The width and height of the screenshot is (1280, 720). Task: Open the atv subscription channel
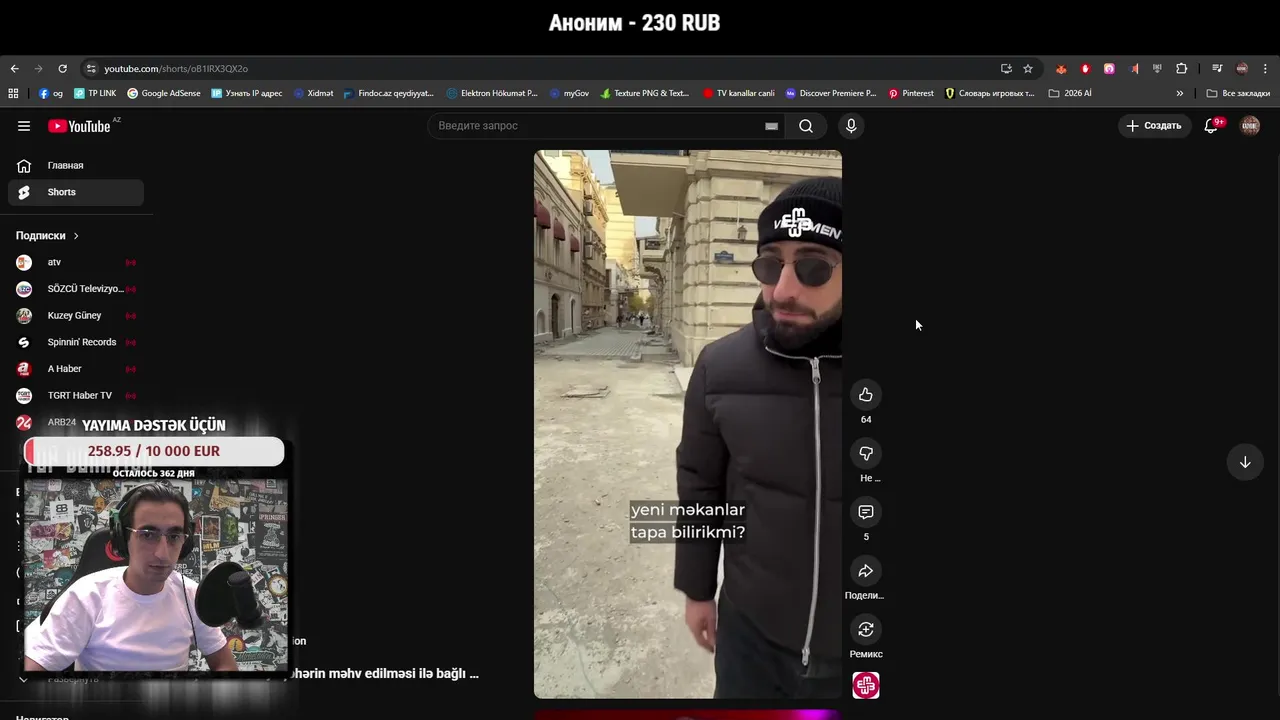pyautogui.click(x=76, y=262)
